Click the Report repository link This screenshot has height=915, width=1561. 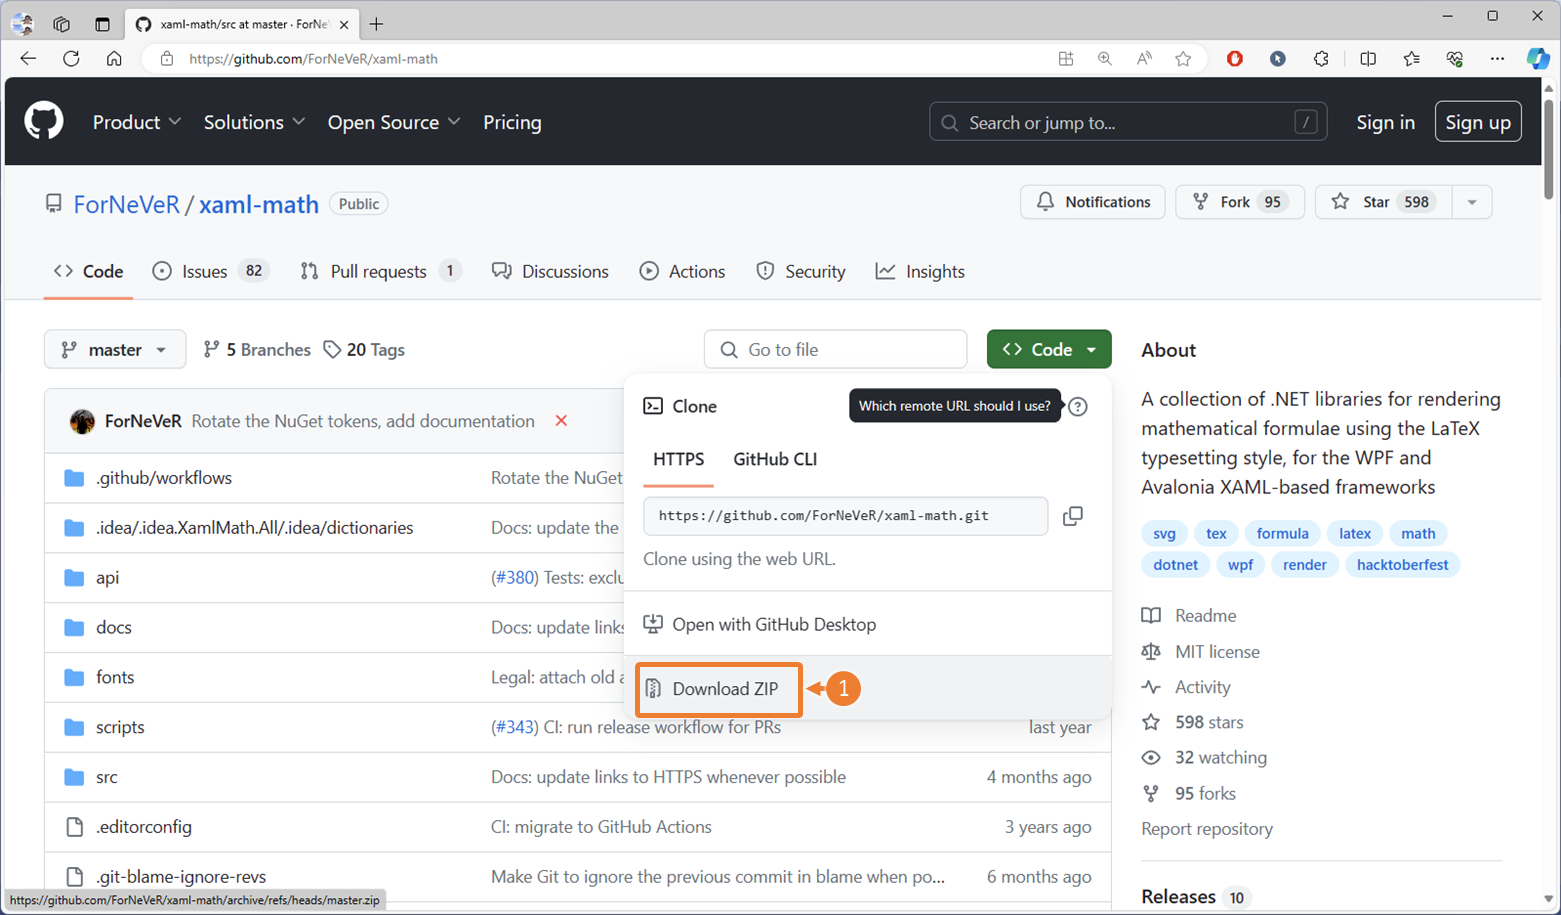coord(1207,828)
